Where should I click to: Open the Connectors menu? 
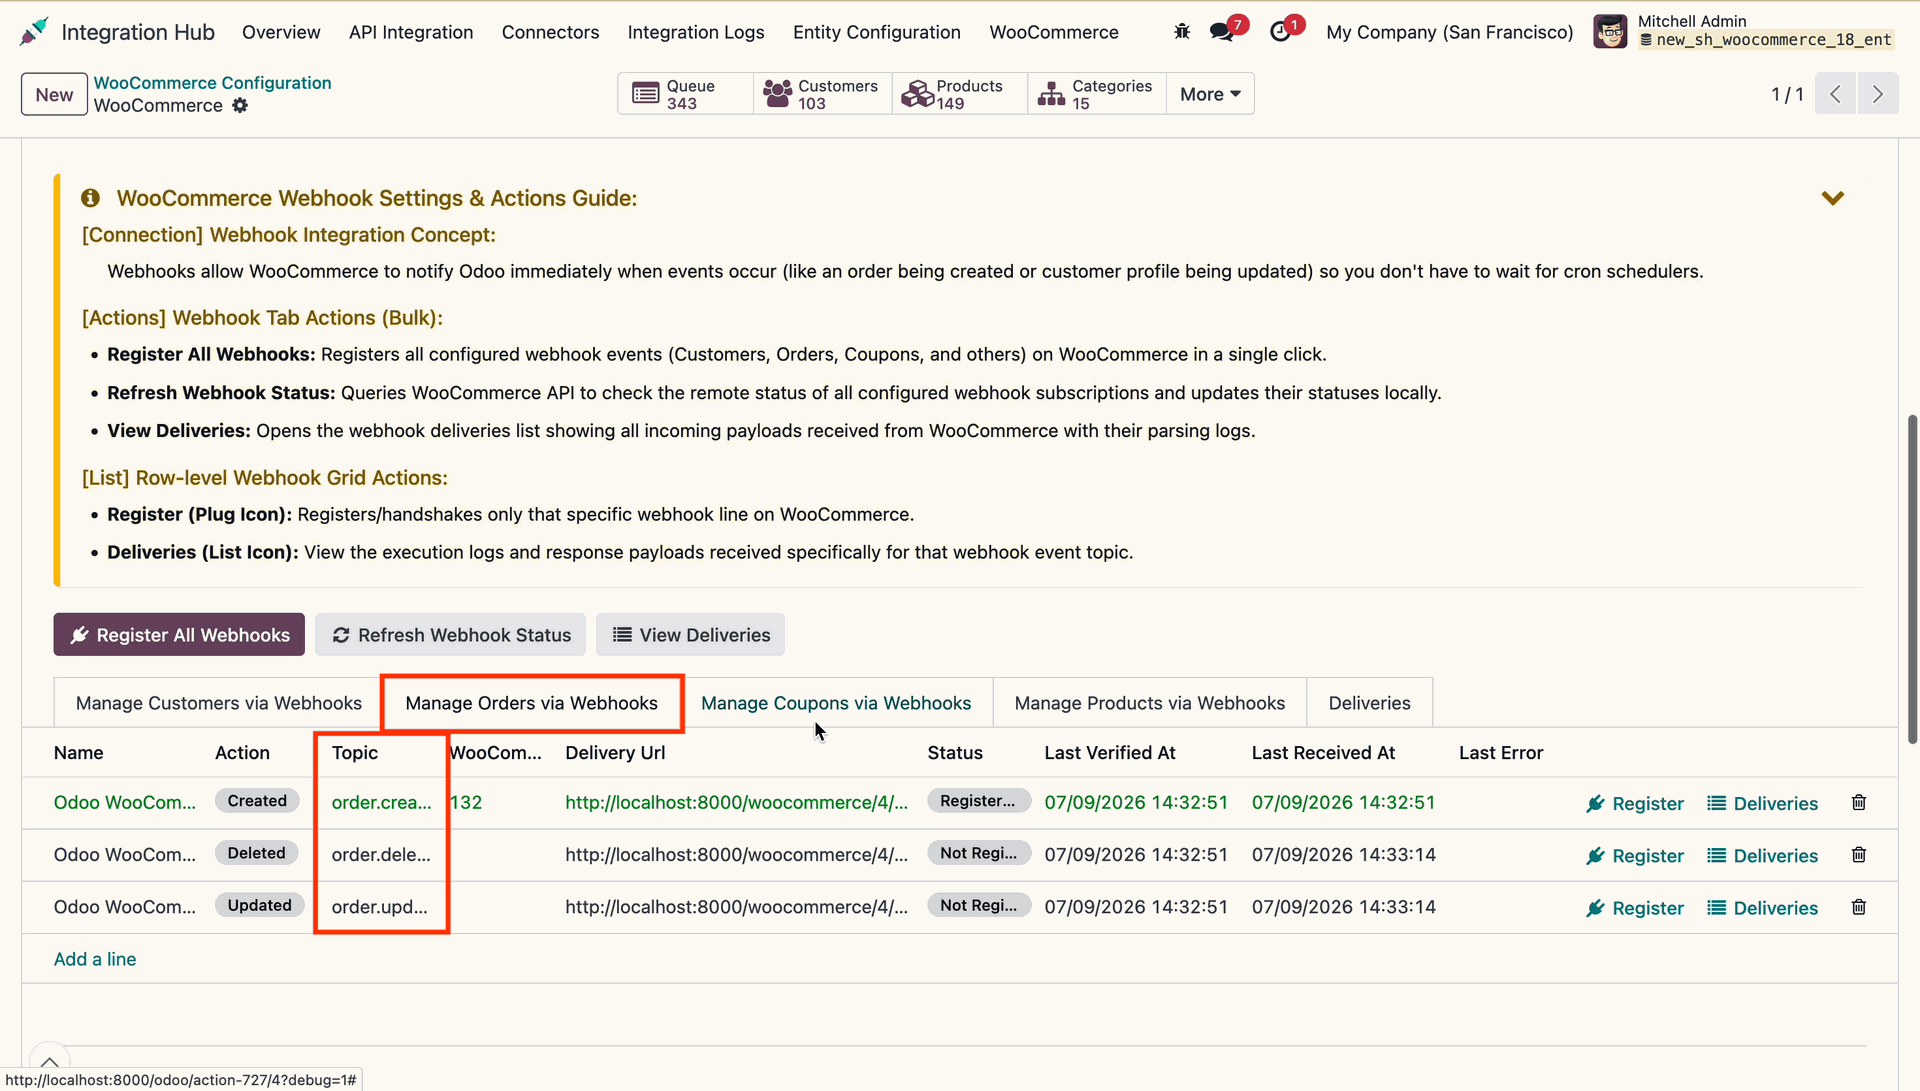click(550, 32)
